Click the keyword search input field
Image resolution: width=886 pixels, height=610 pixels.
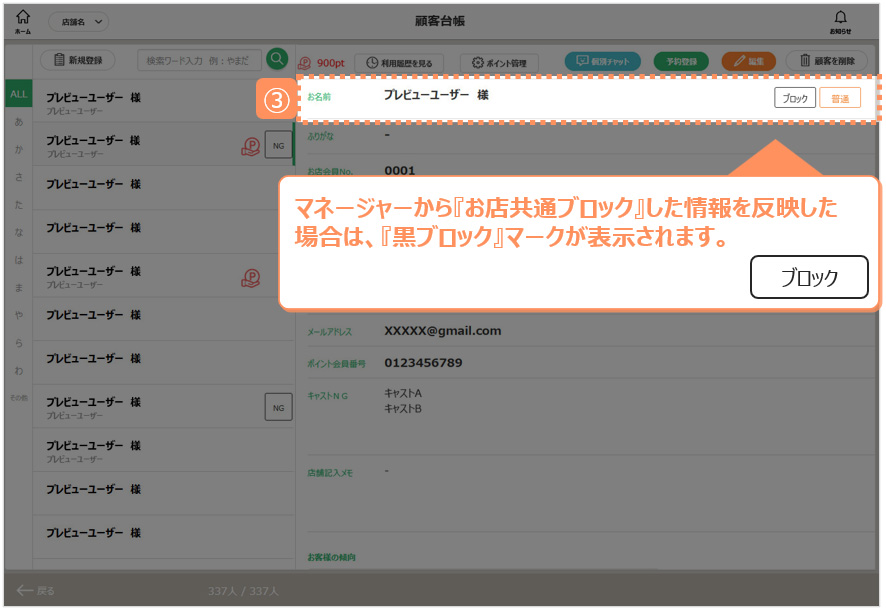200,60
